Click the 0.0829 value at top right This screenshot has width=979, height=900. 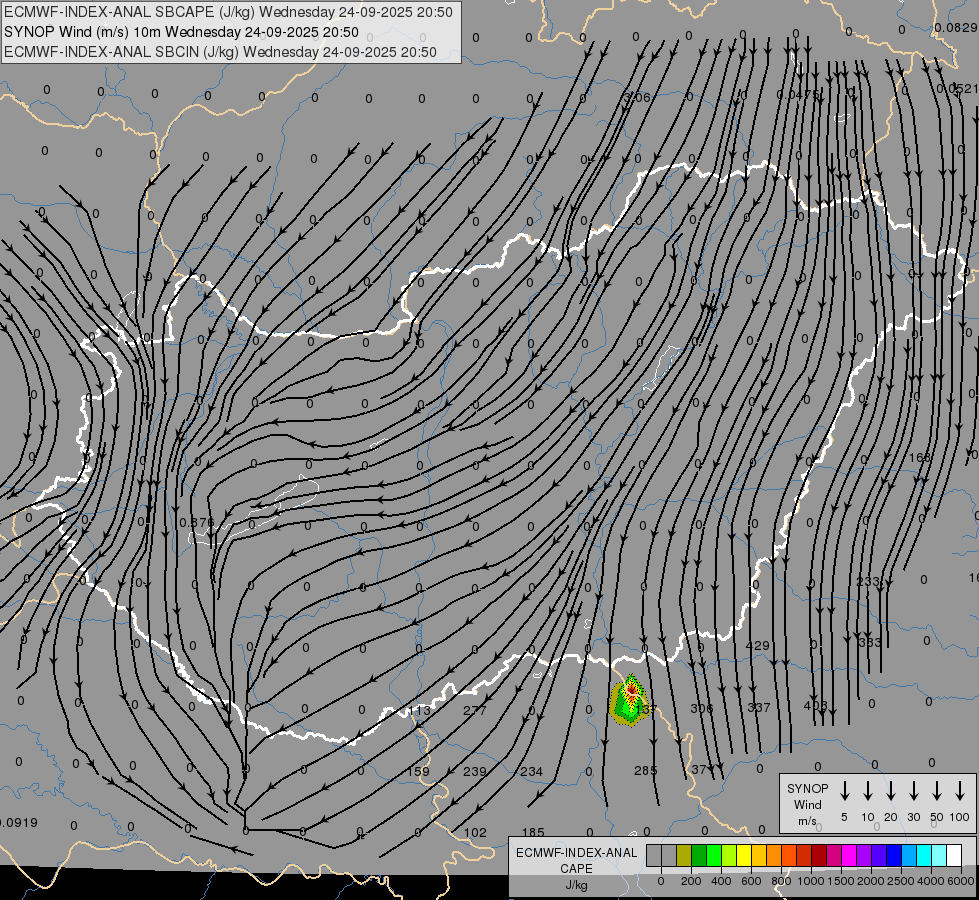point(956,27)
